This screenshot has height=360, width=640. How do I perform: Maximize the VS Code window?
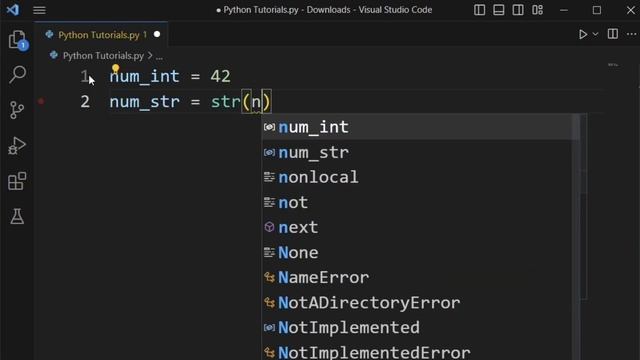tap(597, 10)
